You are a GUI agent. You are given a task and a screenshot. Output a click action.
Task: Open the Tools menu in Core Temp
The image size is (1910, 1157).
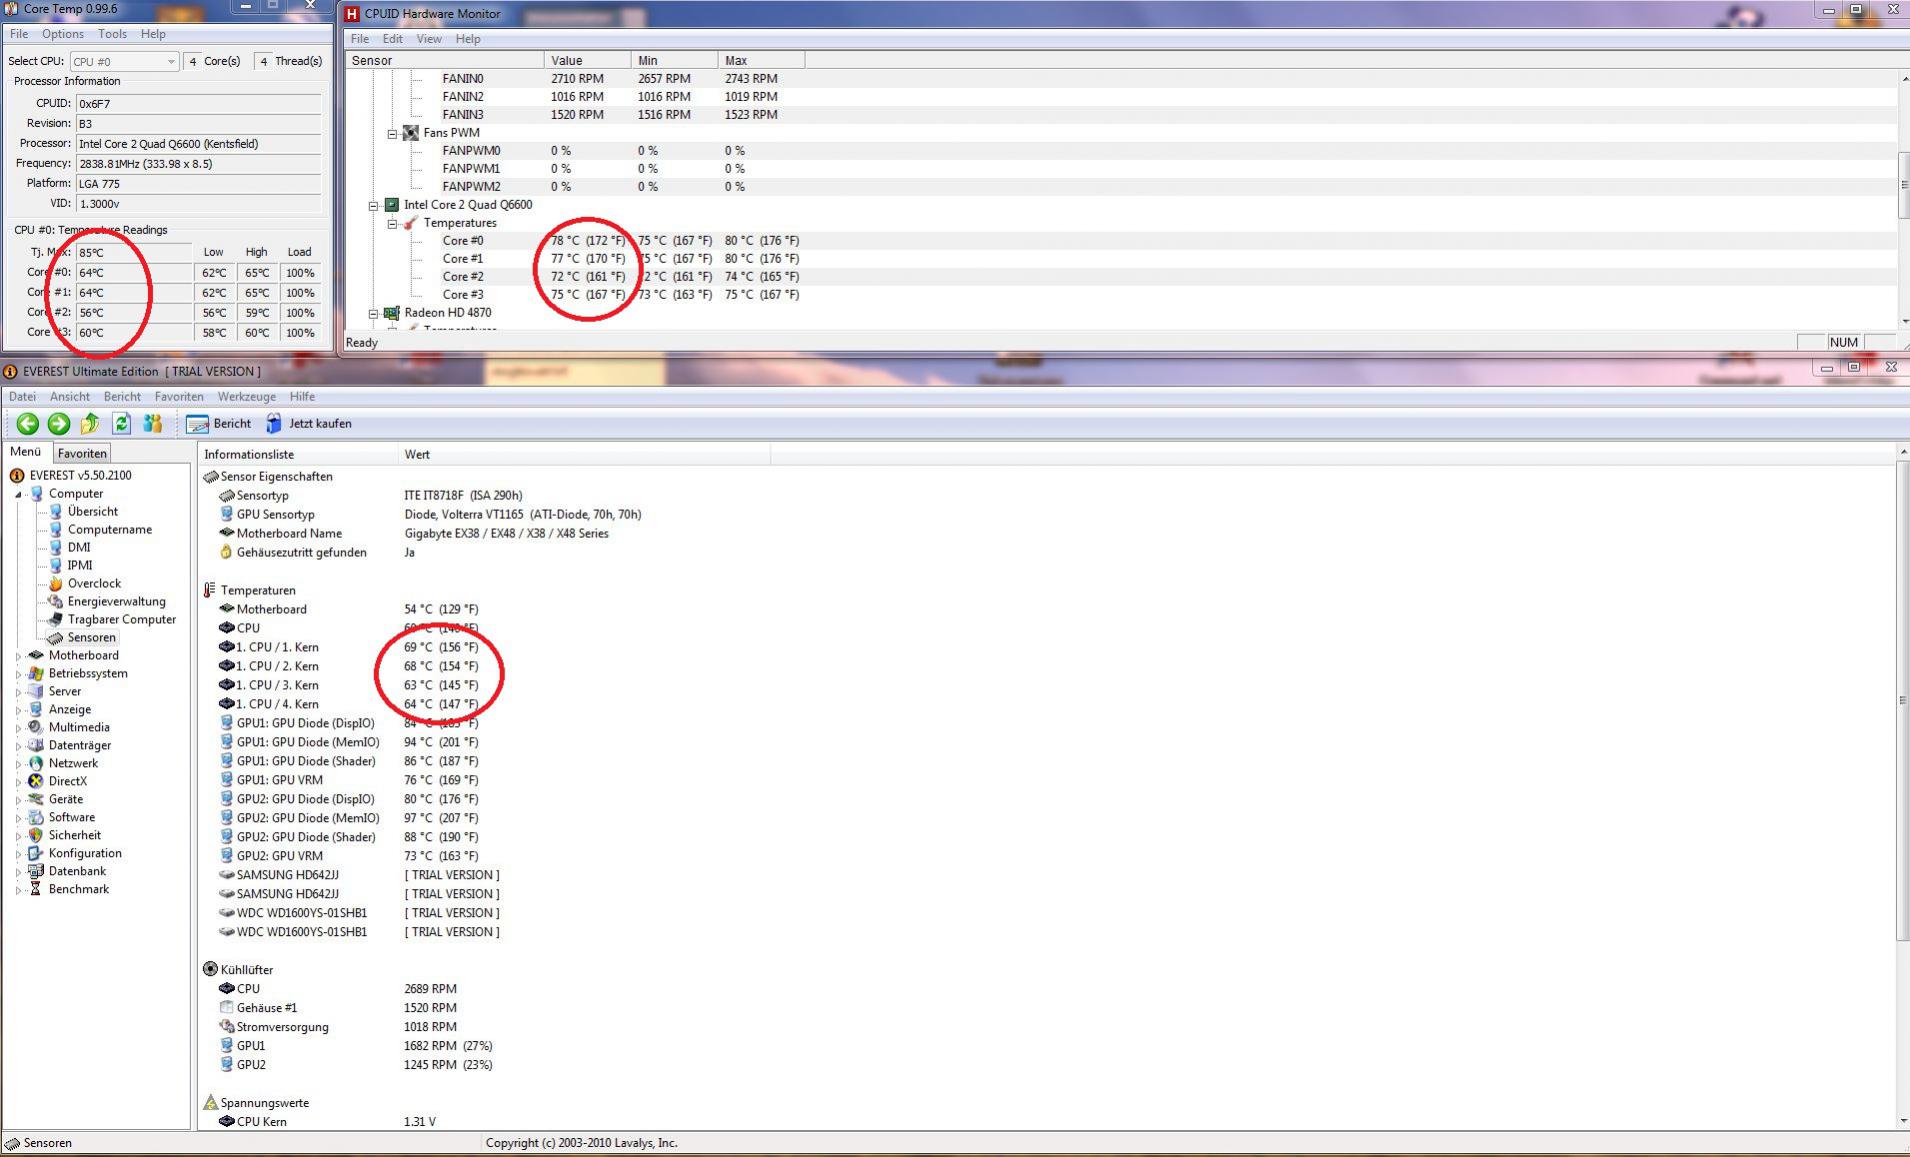click(112, 34)
